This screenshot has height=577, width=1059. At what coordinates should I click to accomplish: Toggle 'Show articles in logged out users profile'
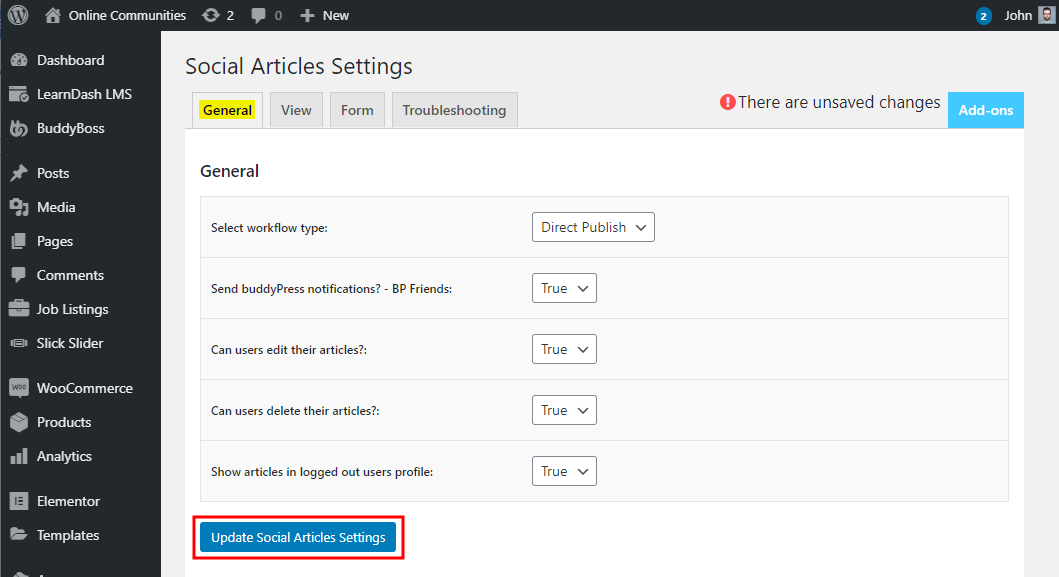(x=563, y=470)
